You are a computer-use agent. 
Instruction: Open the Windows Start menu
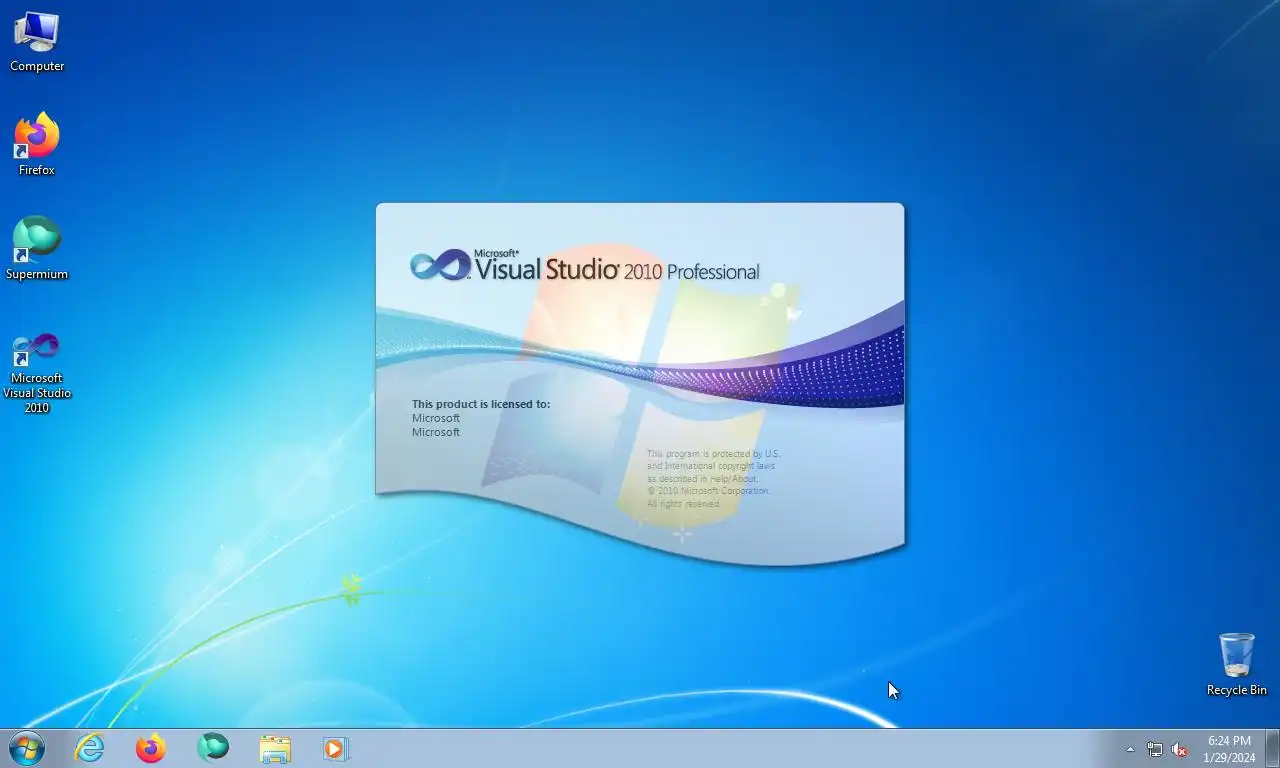(x=27, y=748)
